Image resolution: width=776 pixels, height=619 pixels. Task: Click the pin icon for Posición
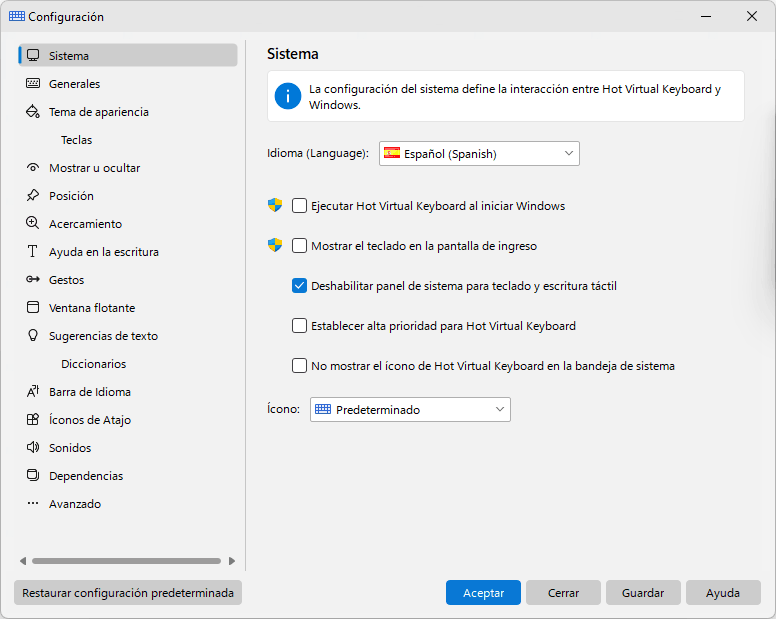point(33,195)
